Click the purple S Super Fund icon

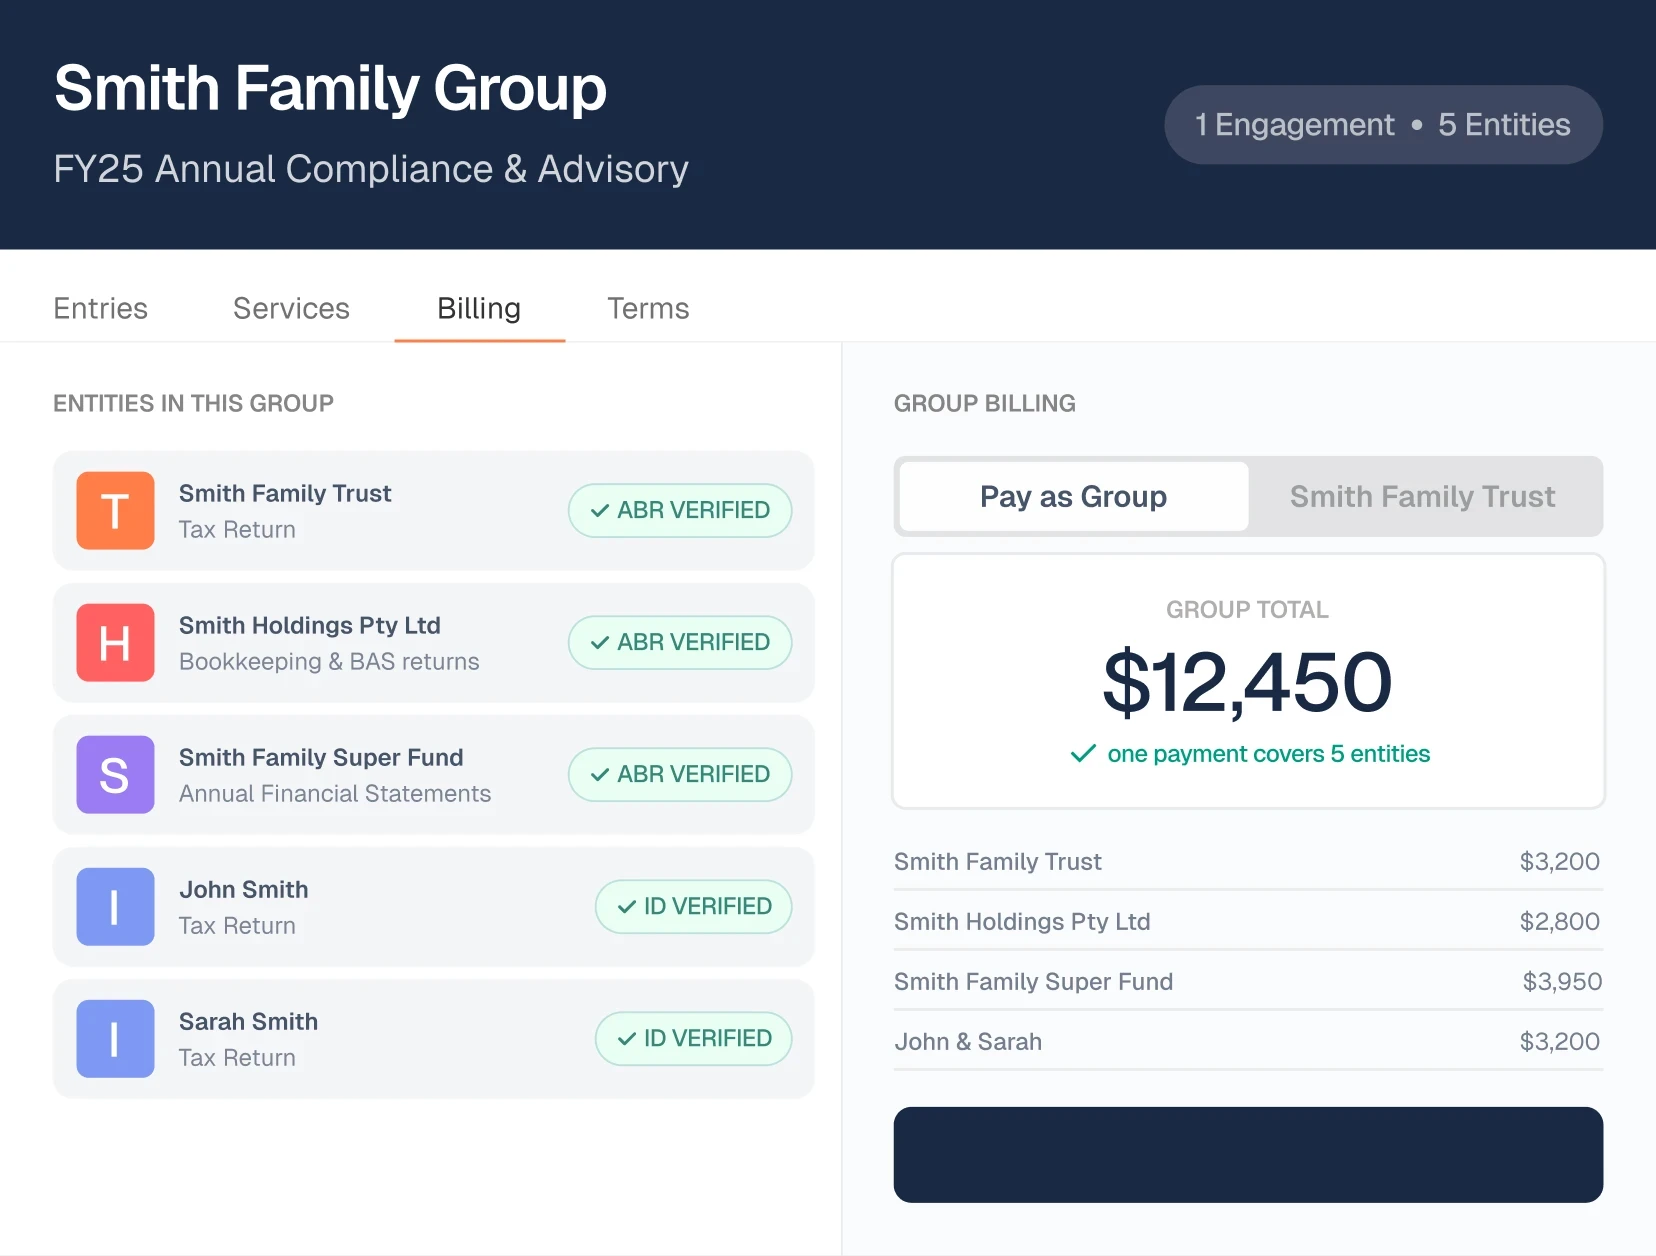click(115, 775)
